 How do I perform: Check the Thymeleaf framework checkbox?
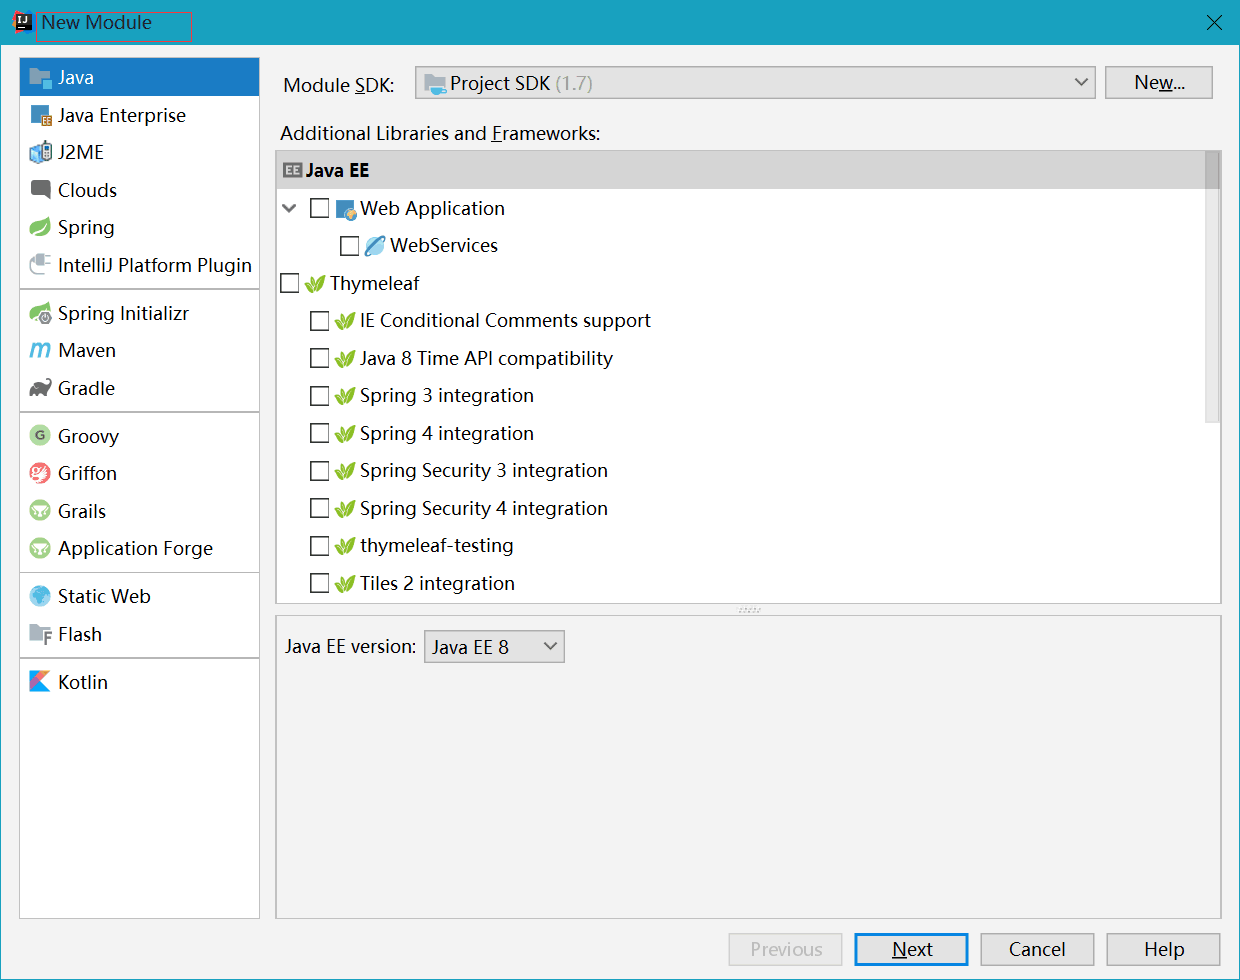click(x=290, y=283)
